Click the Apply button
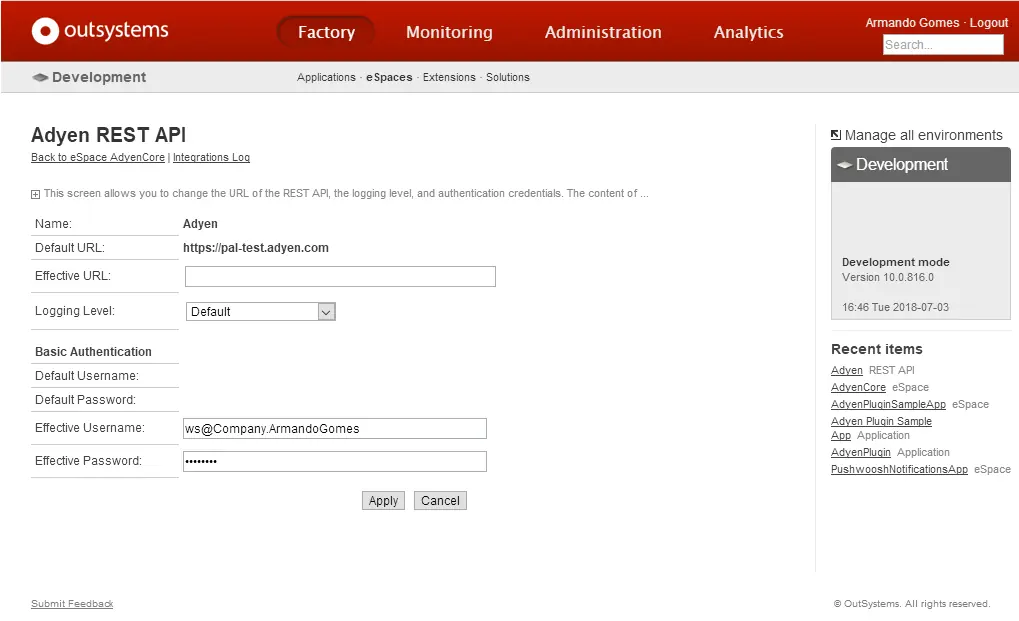1019x621 pixels. [x=383, y=501]
